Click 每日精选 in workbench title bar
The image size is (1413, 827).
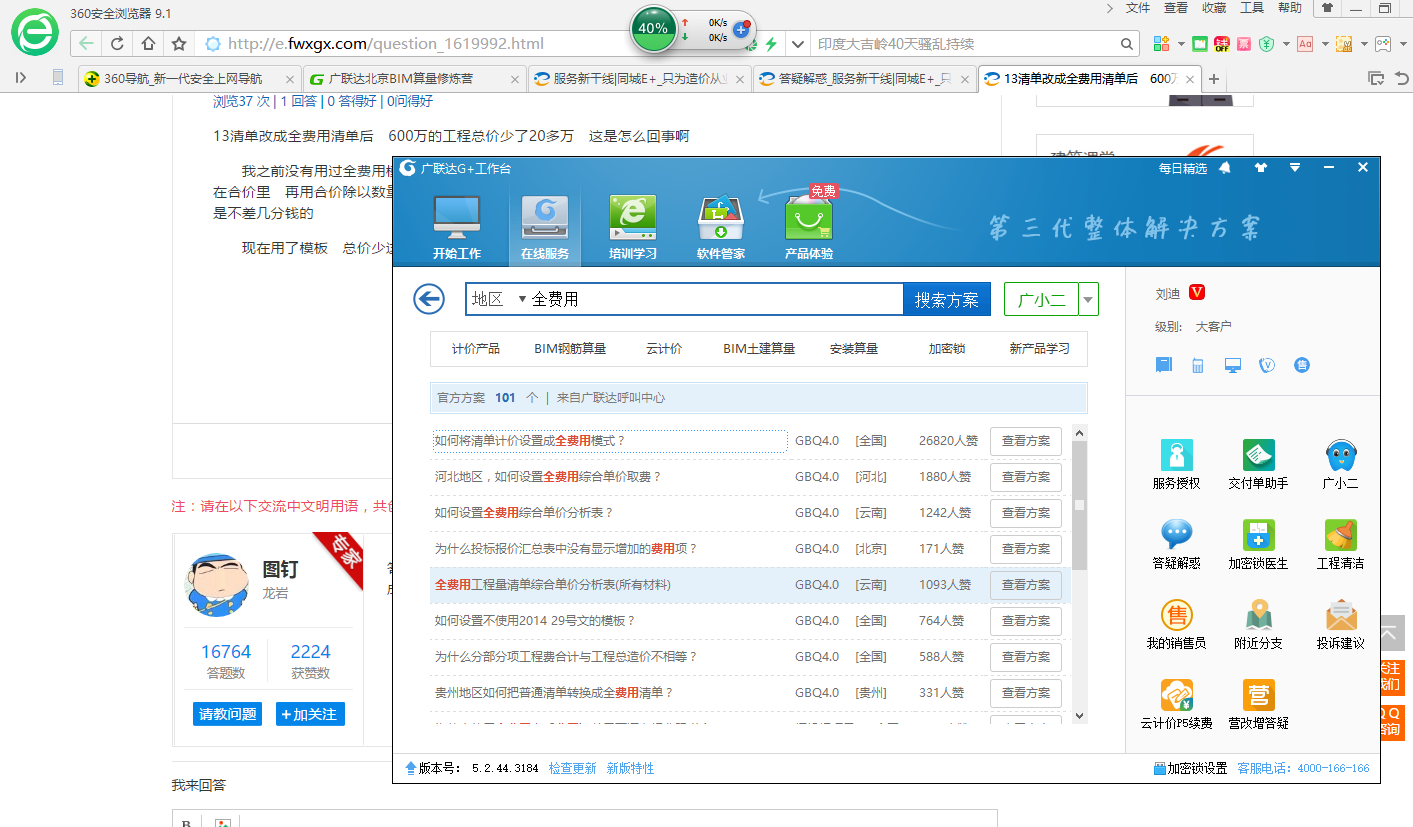coord(1183,169)
